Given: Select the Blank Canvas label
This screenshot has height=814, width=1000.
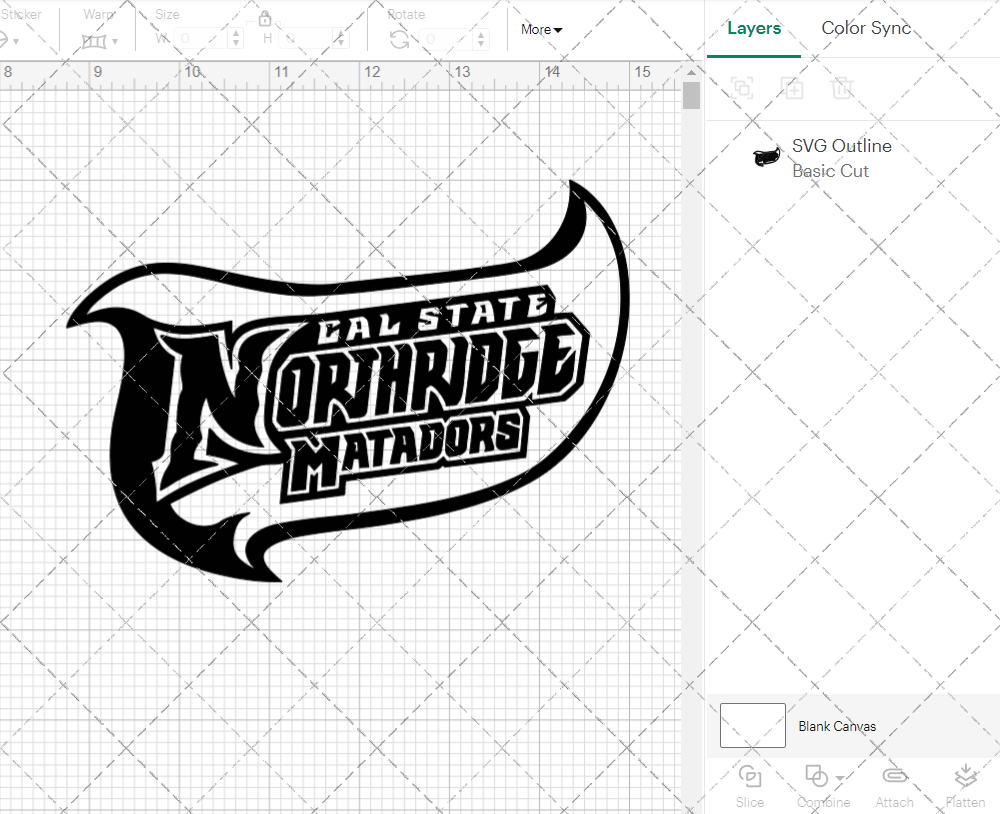Looking at the screenshot, I should (x=837, y=726).
